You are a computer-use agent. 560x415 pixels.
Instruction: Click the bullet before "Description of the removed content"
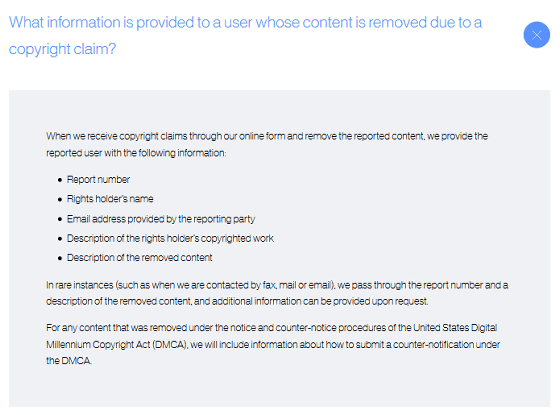pos(60,258)
